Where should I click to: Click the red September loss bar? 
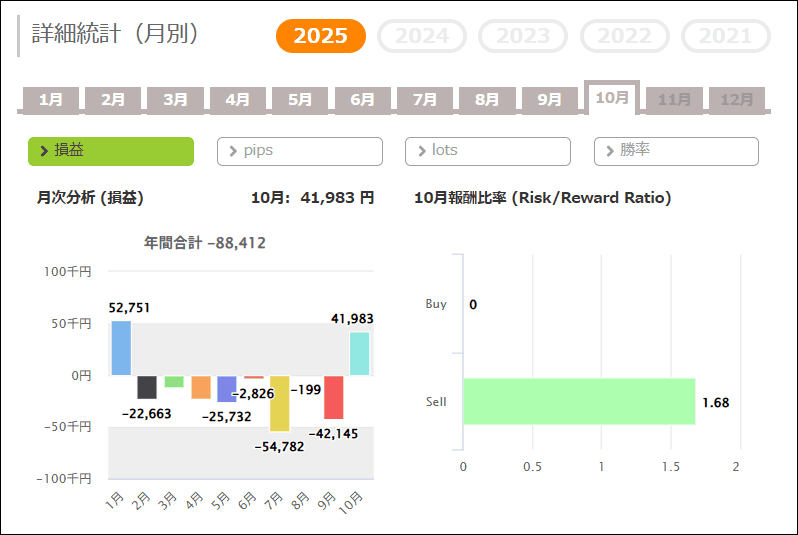click(333, 397)
